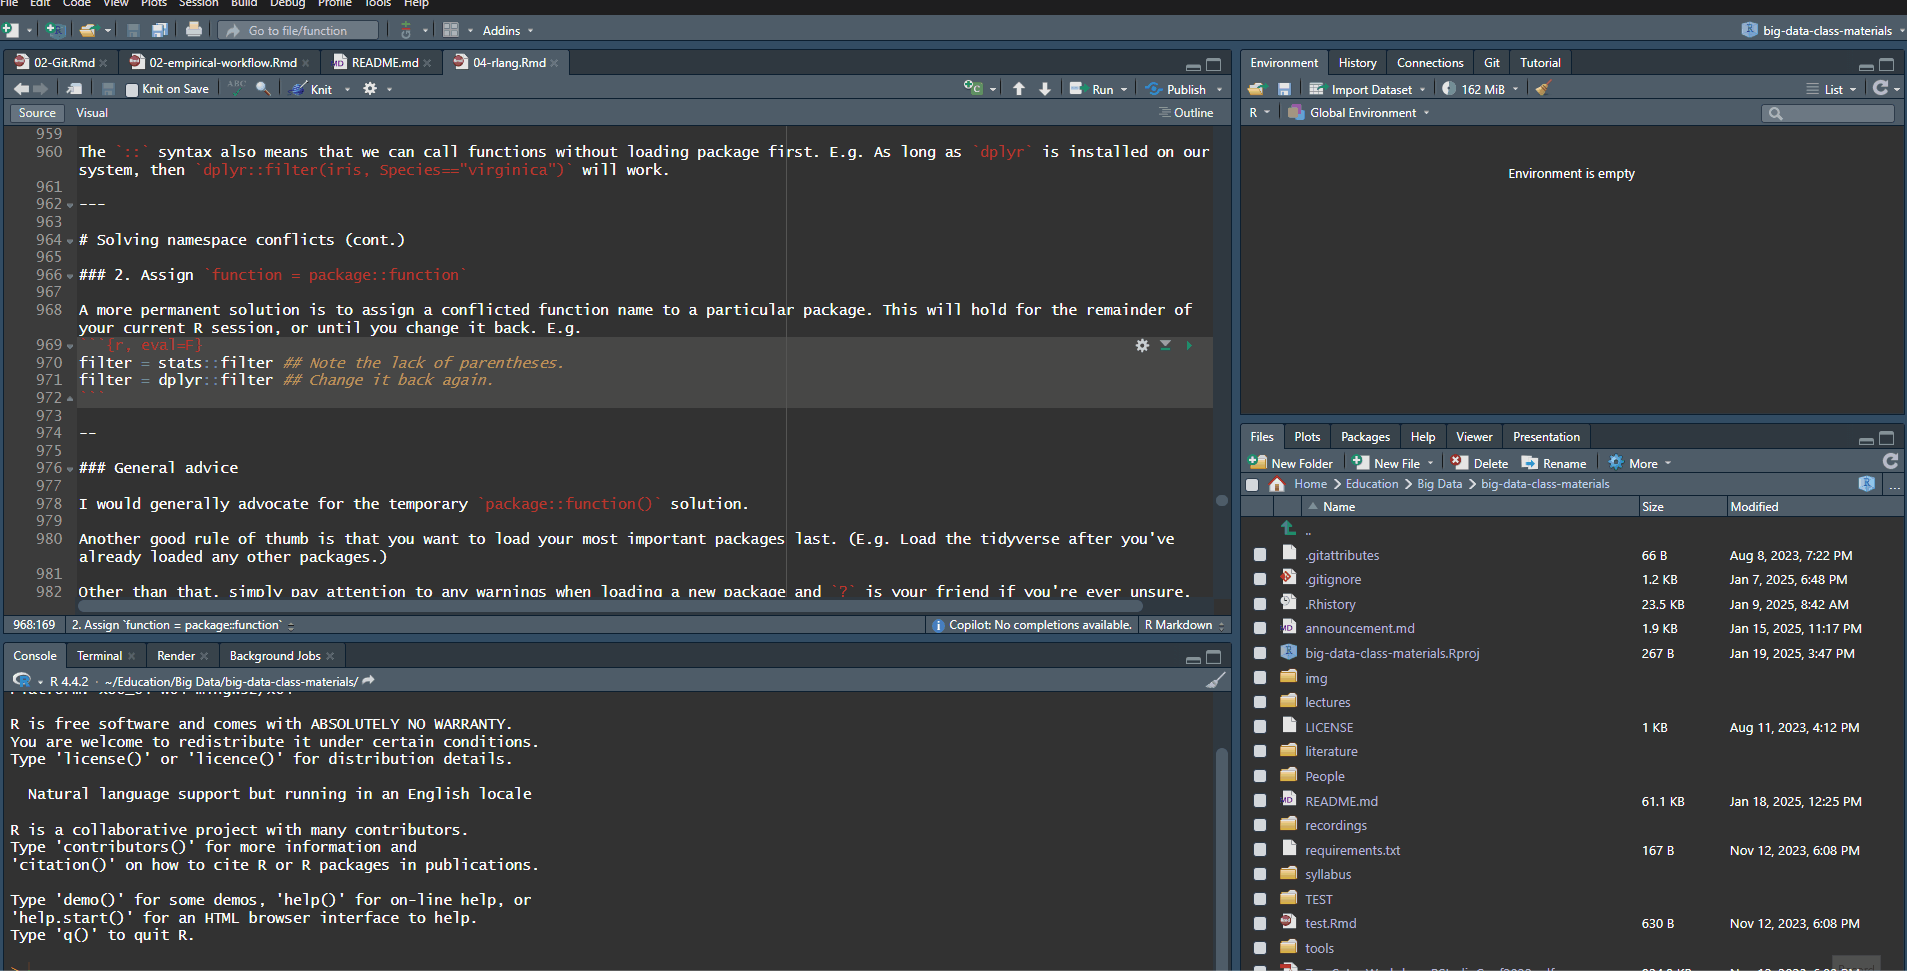Image resolution: width=1907 pixels, height=971 pixels.
Task: Click the chunk options gear on line 969
Action: [1142, 345]
